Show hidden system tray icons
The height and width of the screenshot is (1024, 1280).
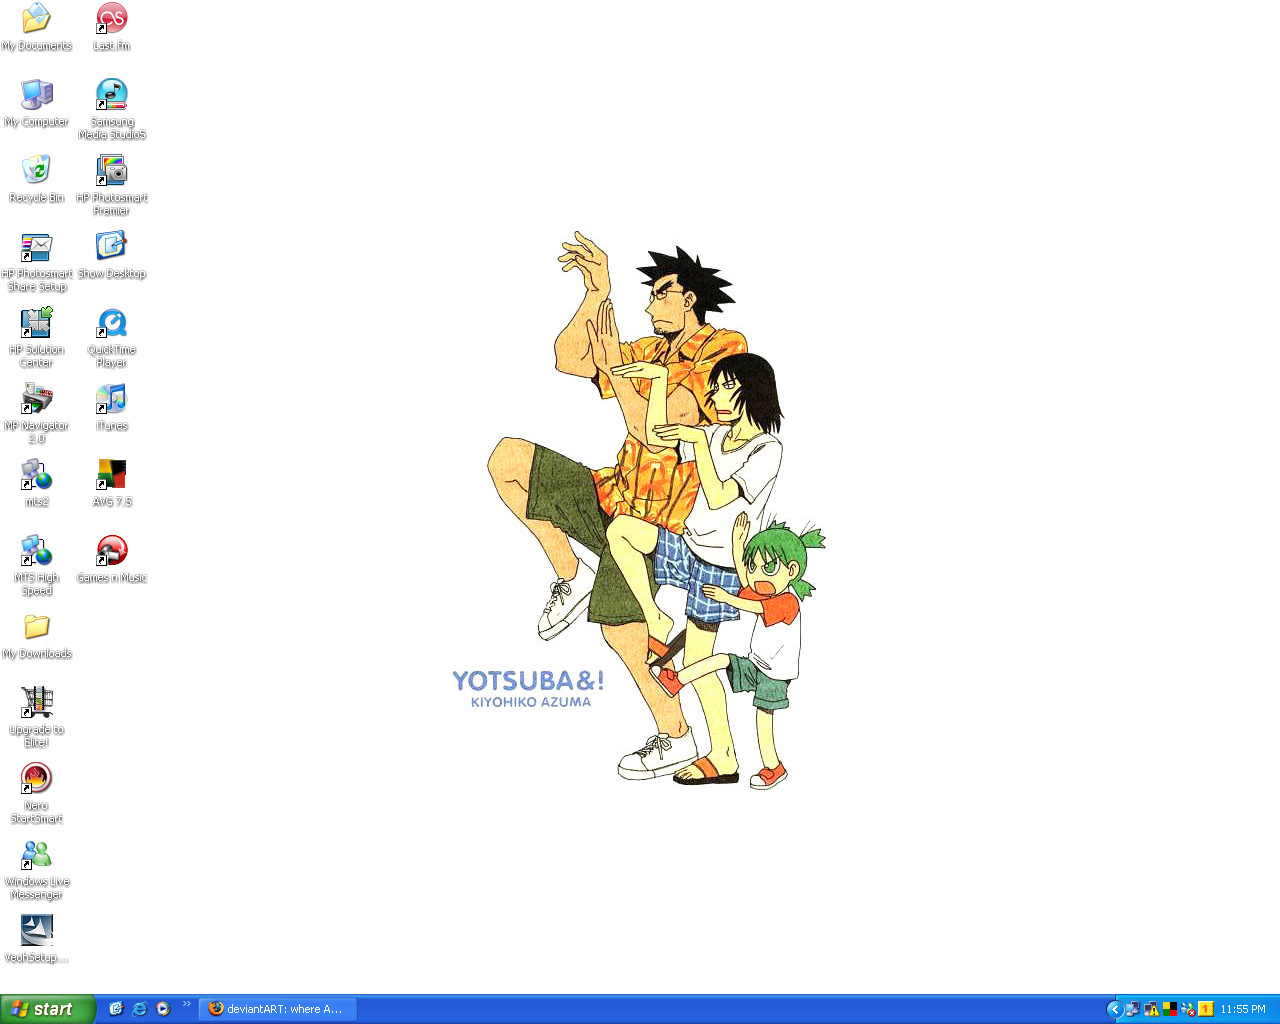pyautogui.click(x=1115, y=1009)
